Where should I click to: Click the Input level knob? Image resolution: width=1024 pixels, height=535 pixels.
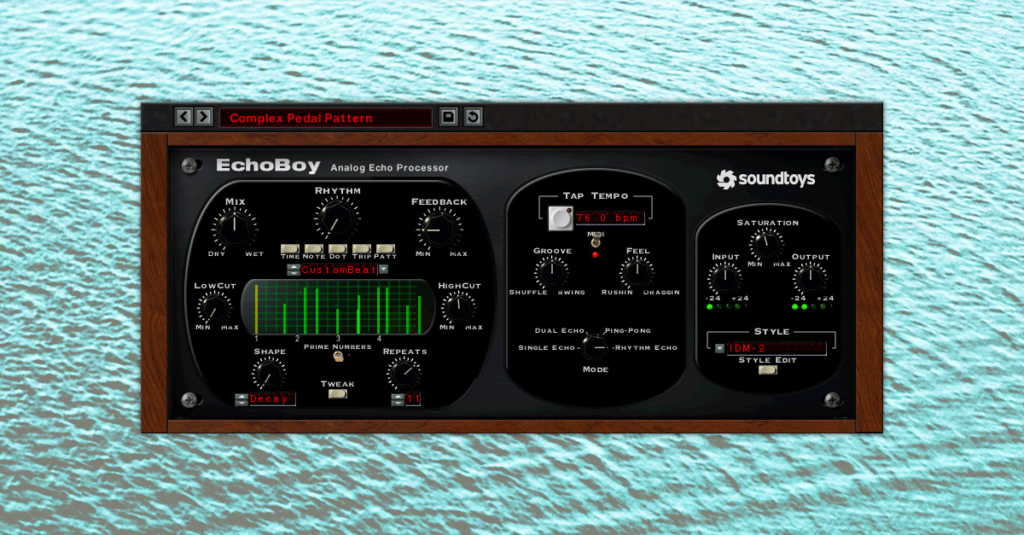coord(724,278)
